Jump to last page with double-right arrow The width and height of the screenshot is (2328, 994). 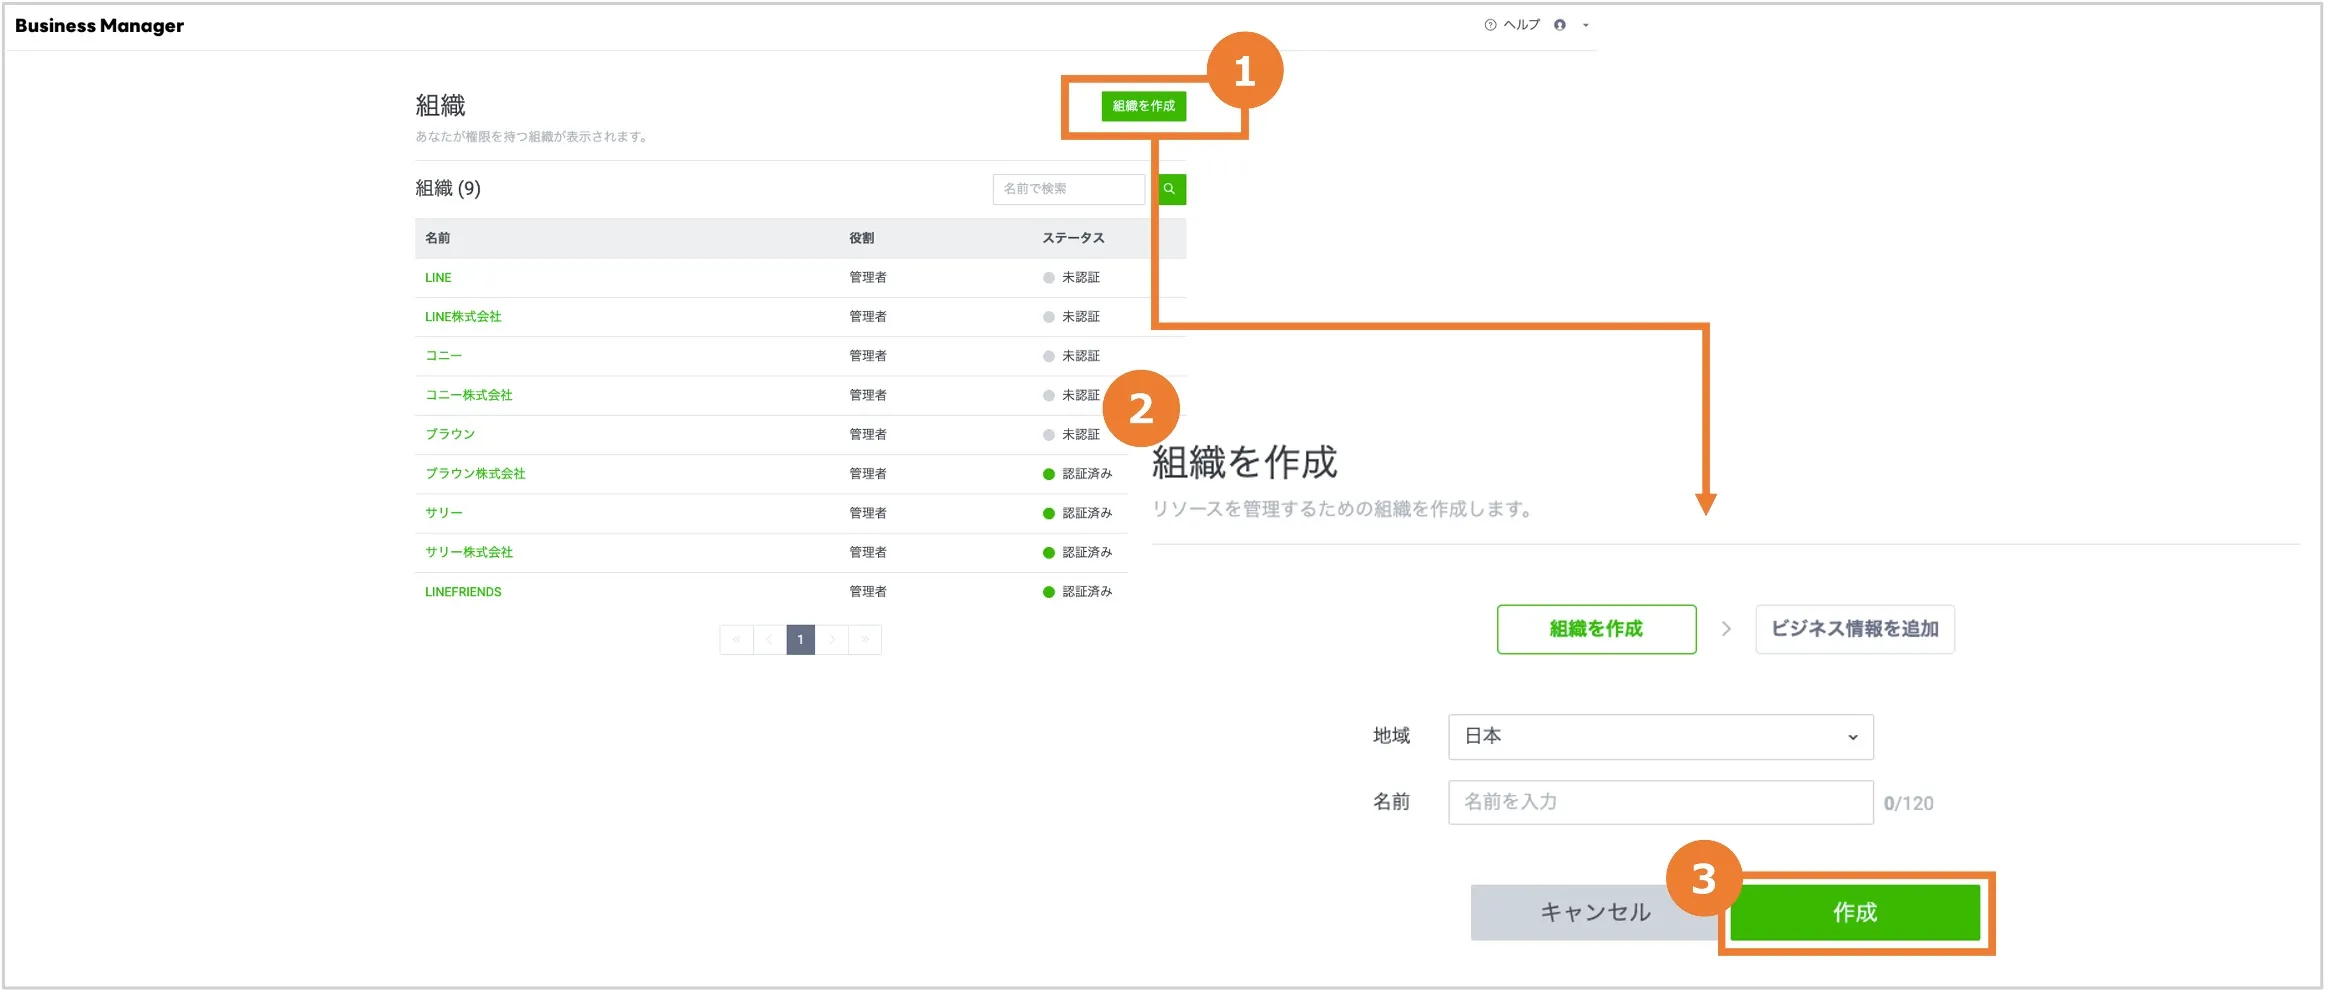pos(865,640)
